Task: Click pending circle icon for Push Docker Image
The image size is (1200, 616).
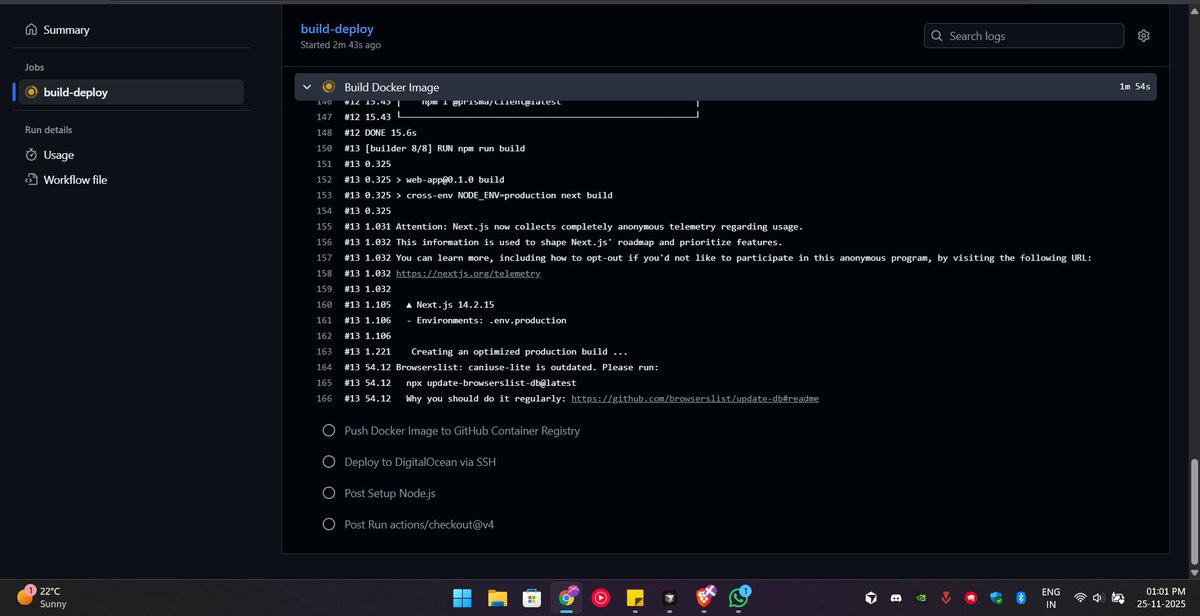Action: coord(328,431)
